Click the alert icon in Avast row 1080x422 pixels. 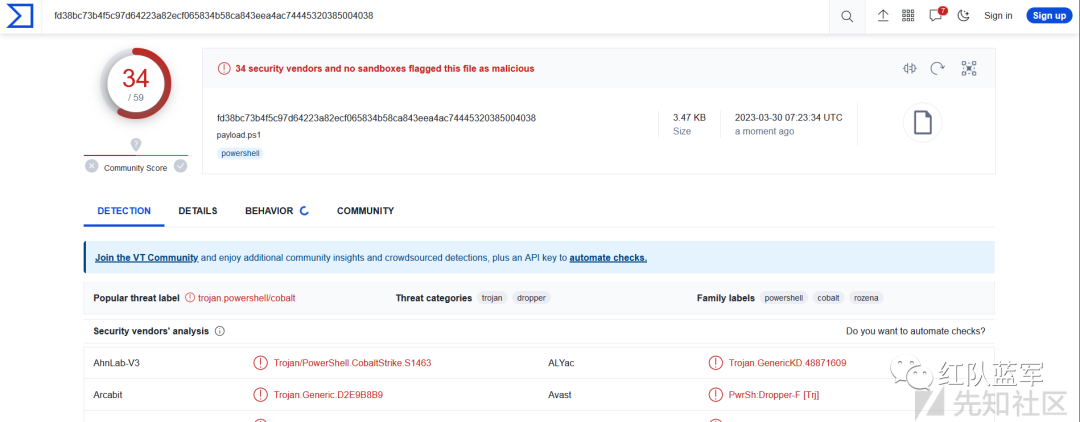[716, 395]
